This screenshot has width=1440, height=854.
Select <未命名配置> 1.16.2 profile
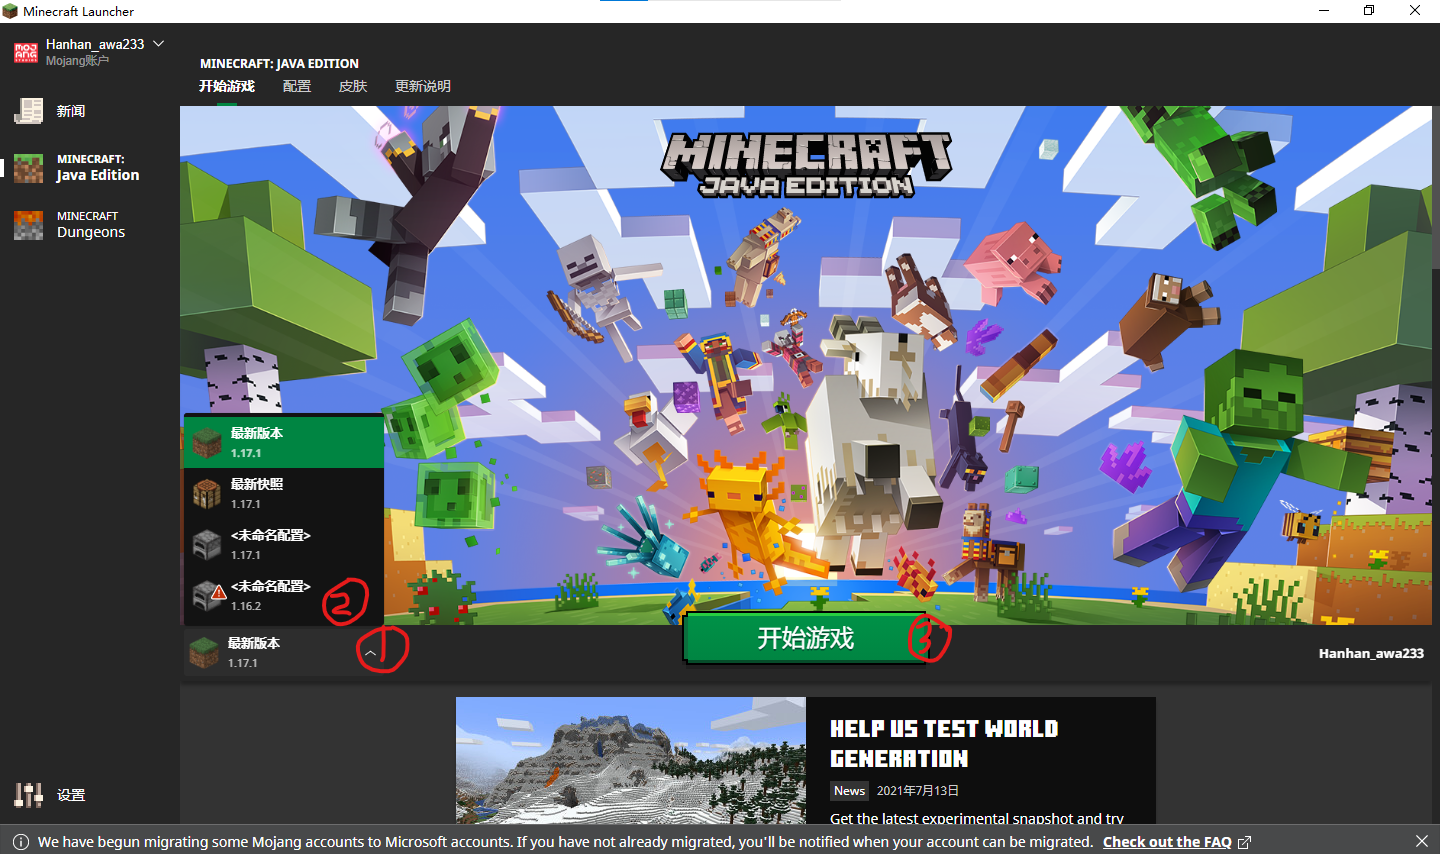pyautogui.click(x=284, y=595)
